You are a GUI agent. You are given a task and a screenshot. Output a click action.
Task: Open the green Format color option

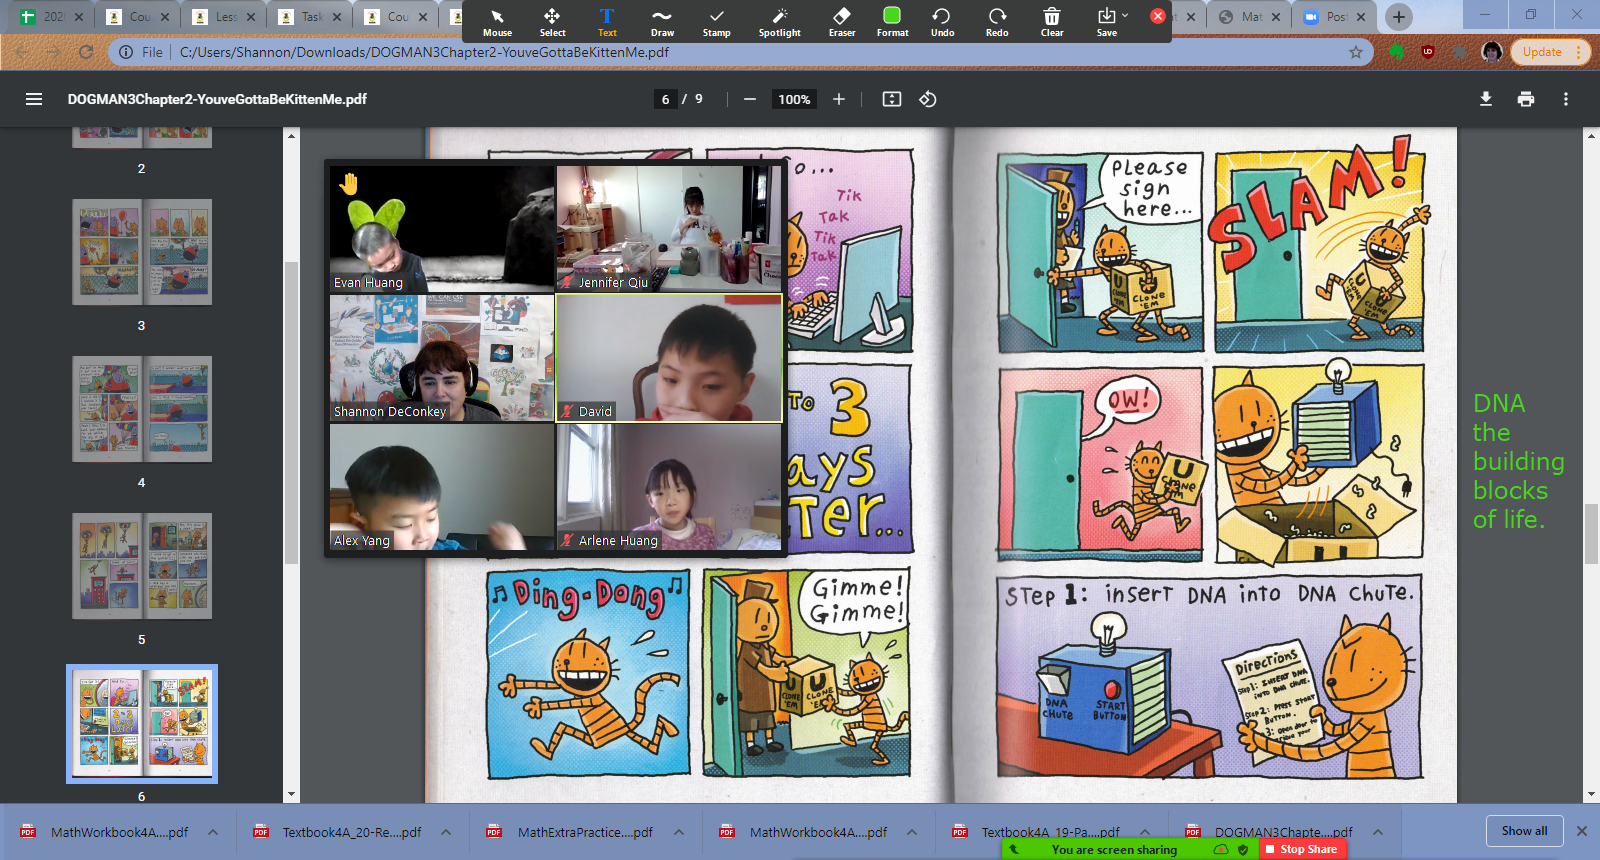point(892,22)
